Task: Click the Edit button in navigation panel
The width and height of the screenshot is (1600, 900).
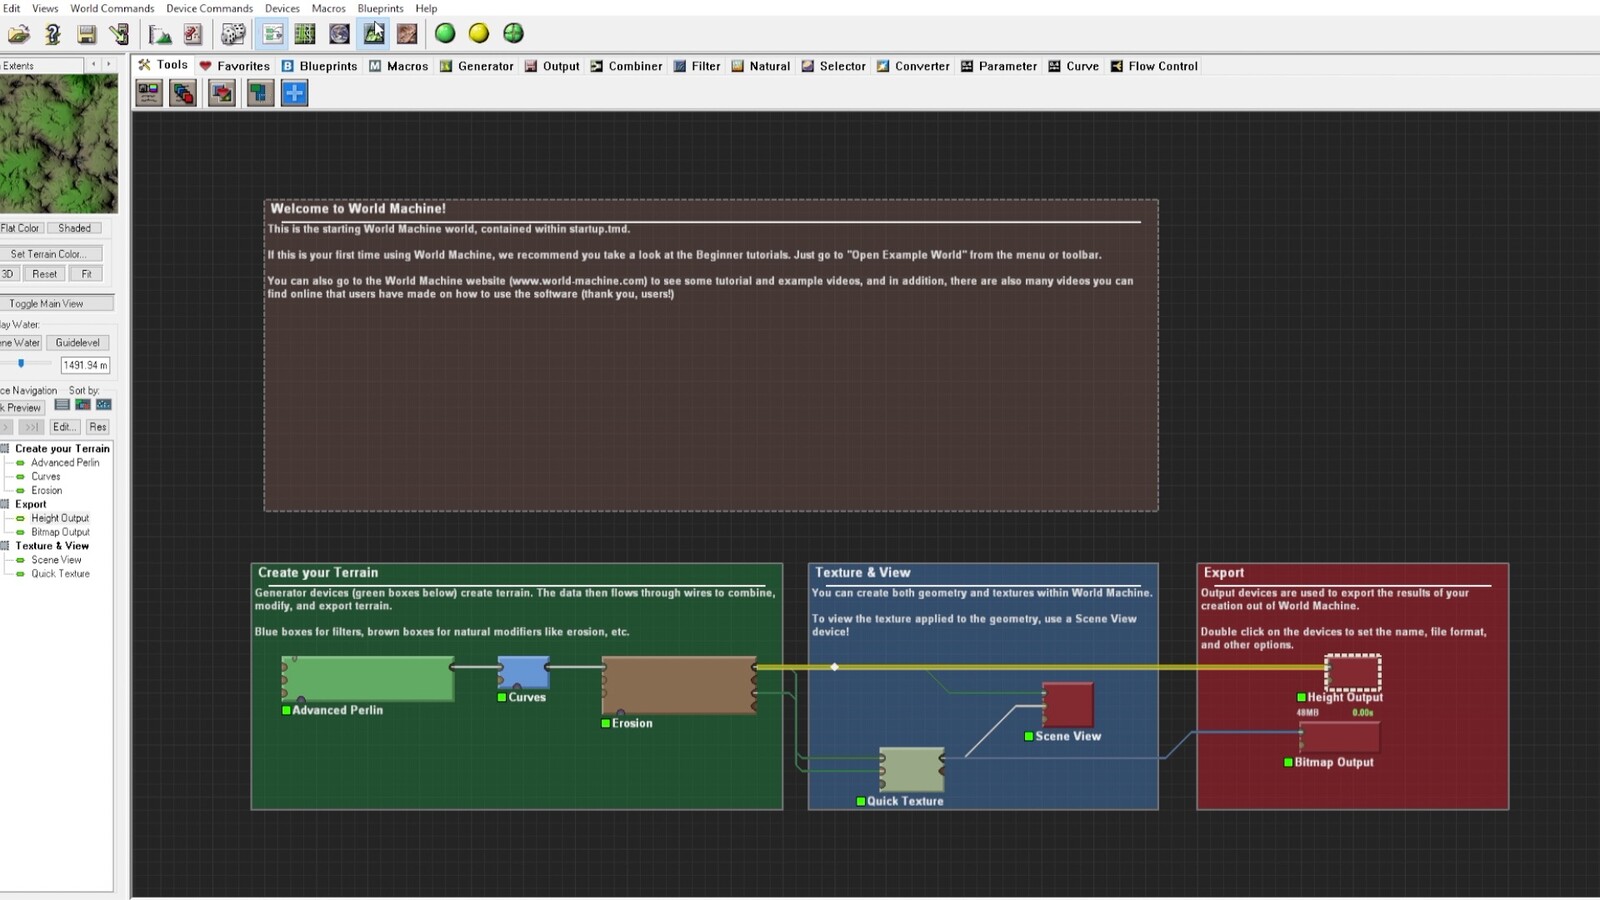Action: pyautogui.click(x=64, y=427)
